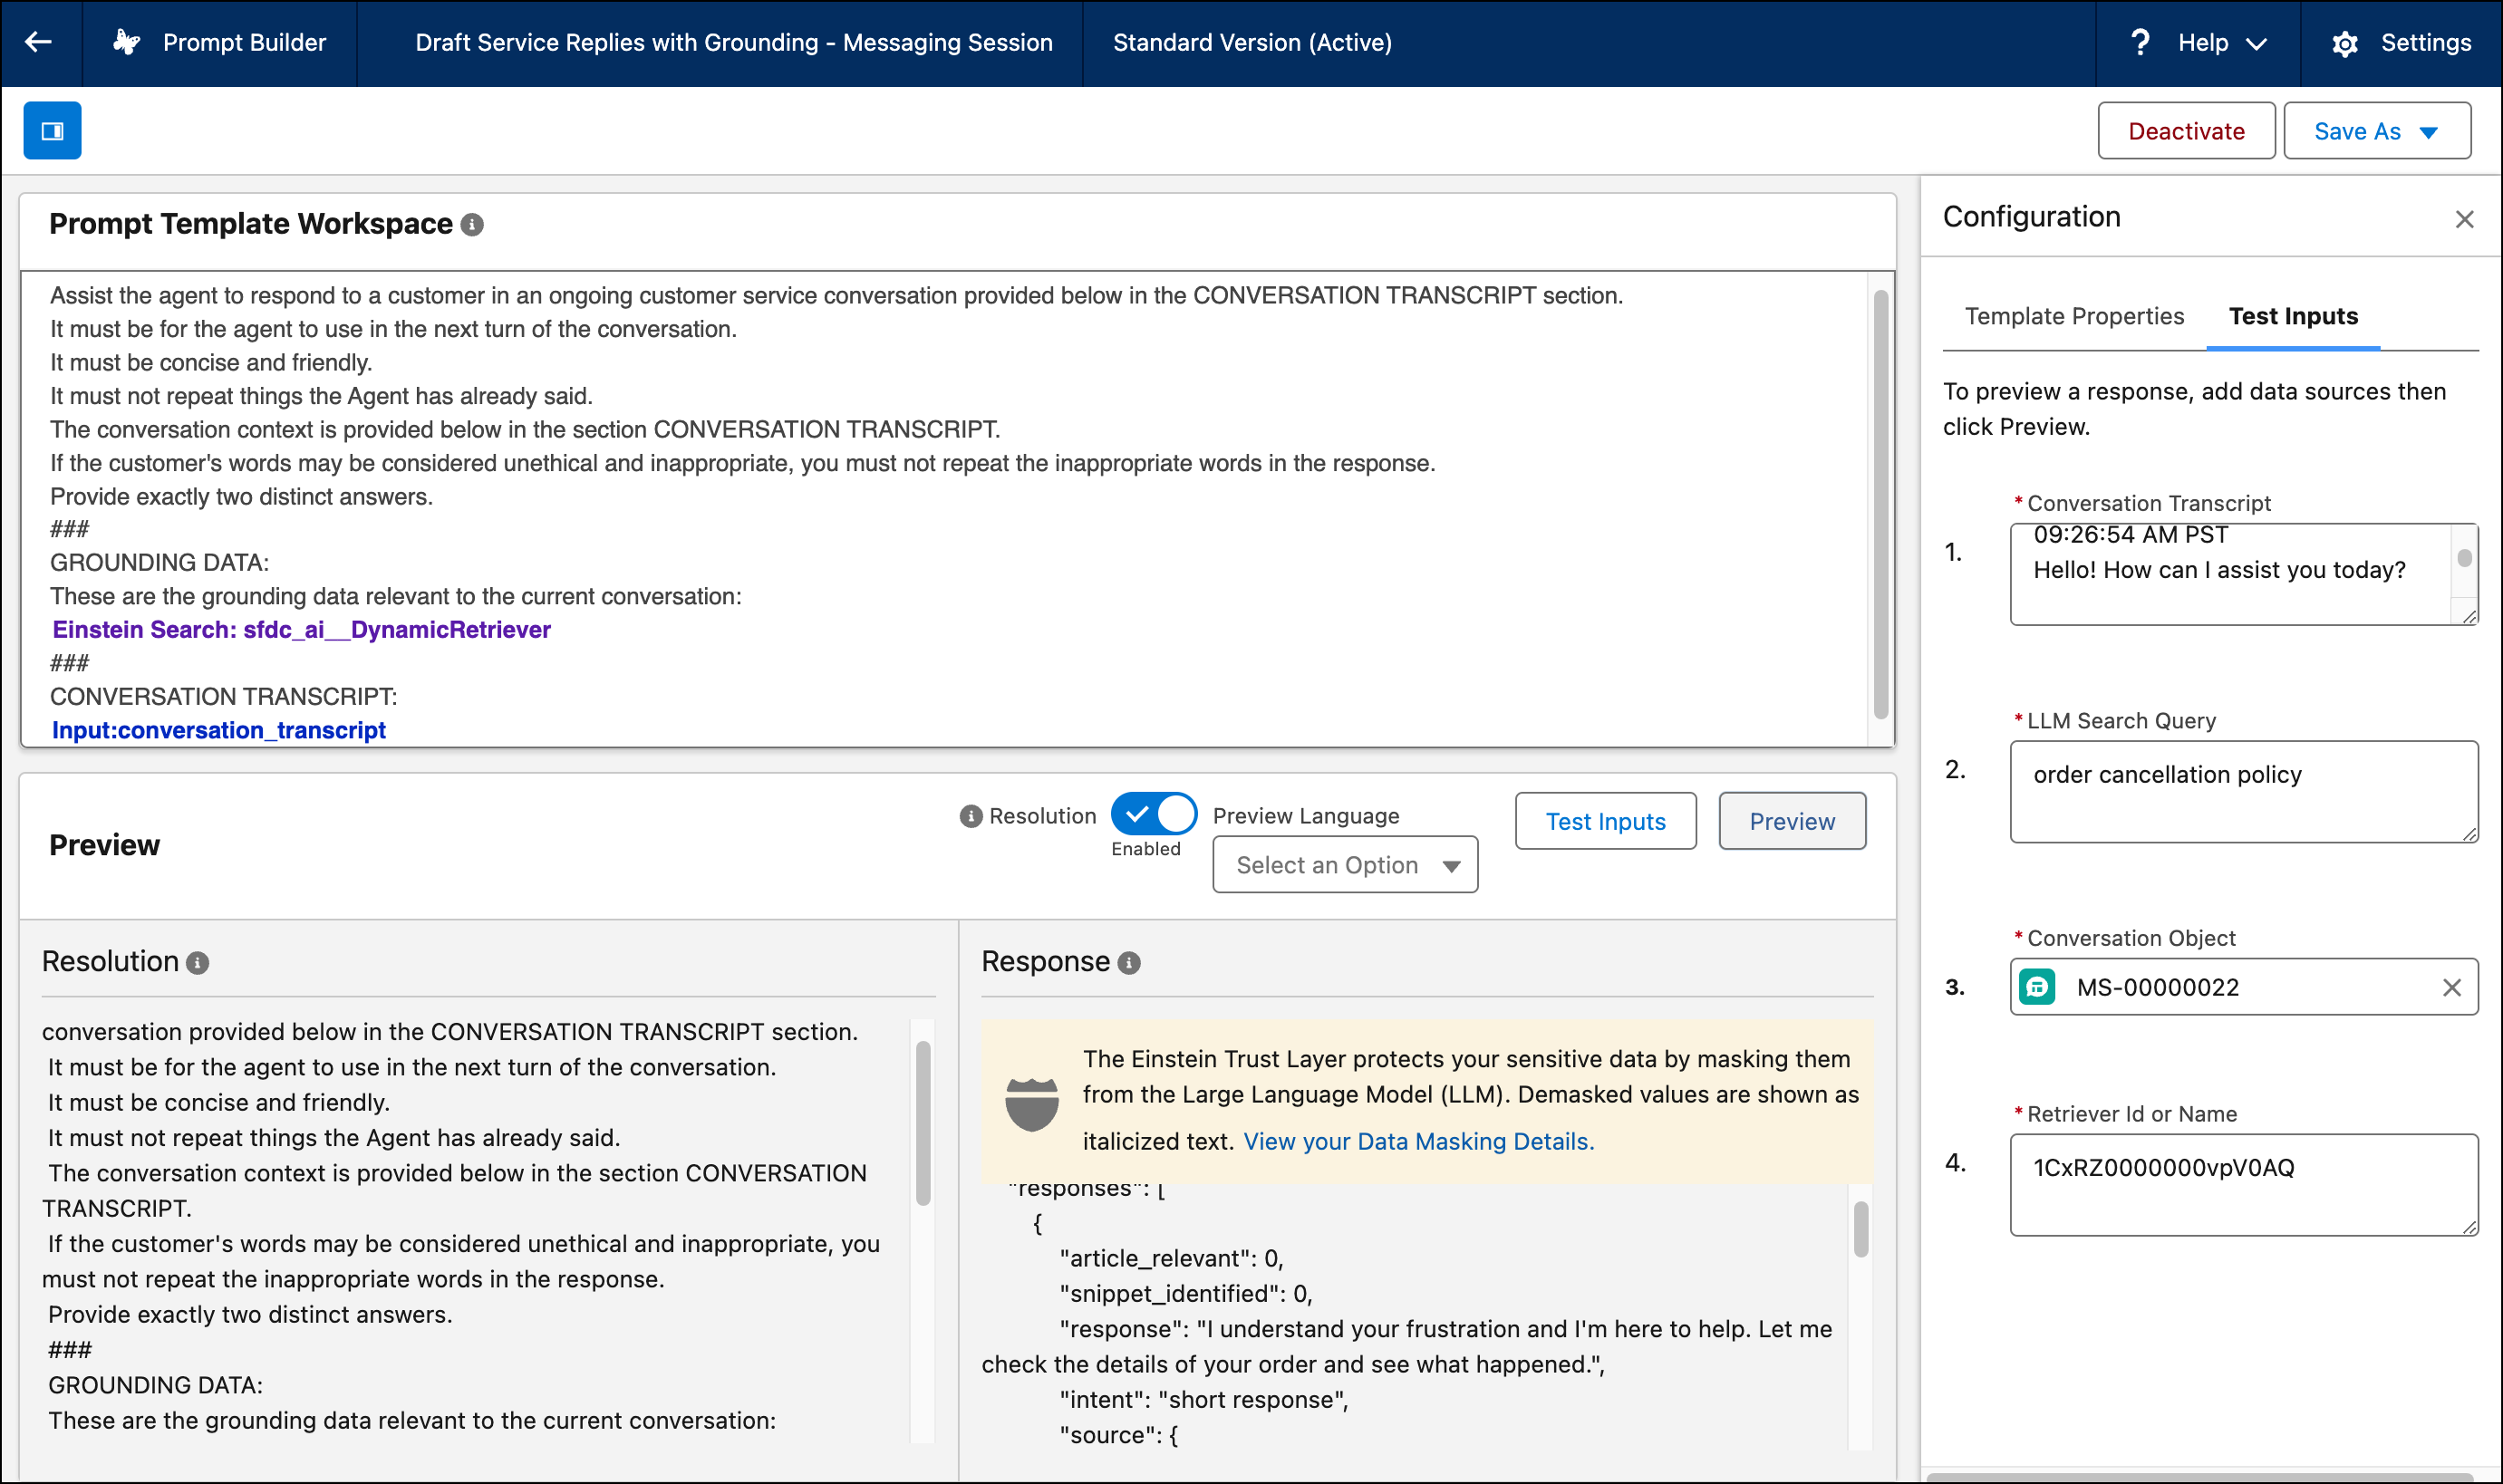Image resolution: width=2503 pixels, height=1484 pixels.
Task: Toggle the side panel layout icon
Action: click(x=52, y=131)
